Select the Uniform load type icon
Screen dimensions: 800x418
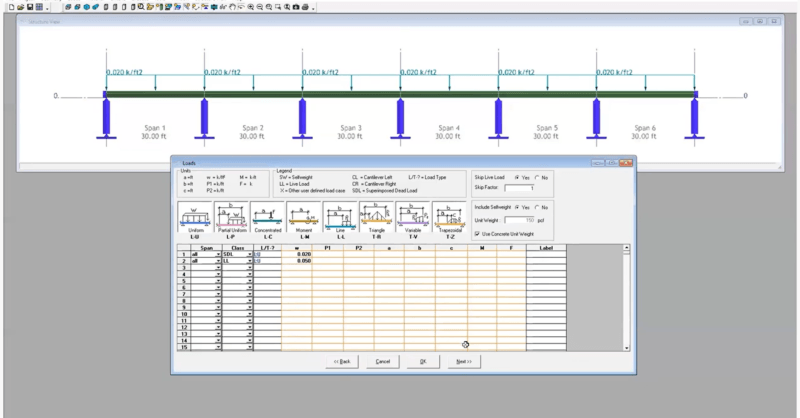195,218
